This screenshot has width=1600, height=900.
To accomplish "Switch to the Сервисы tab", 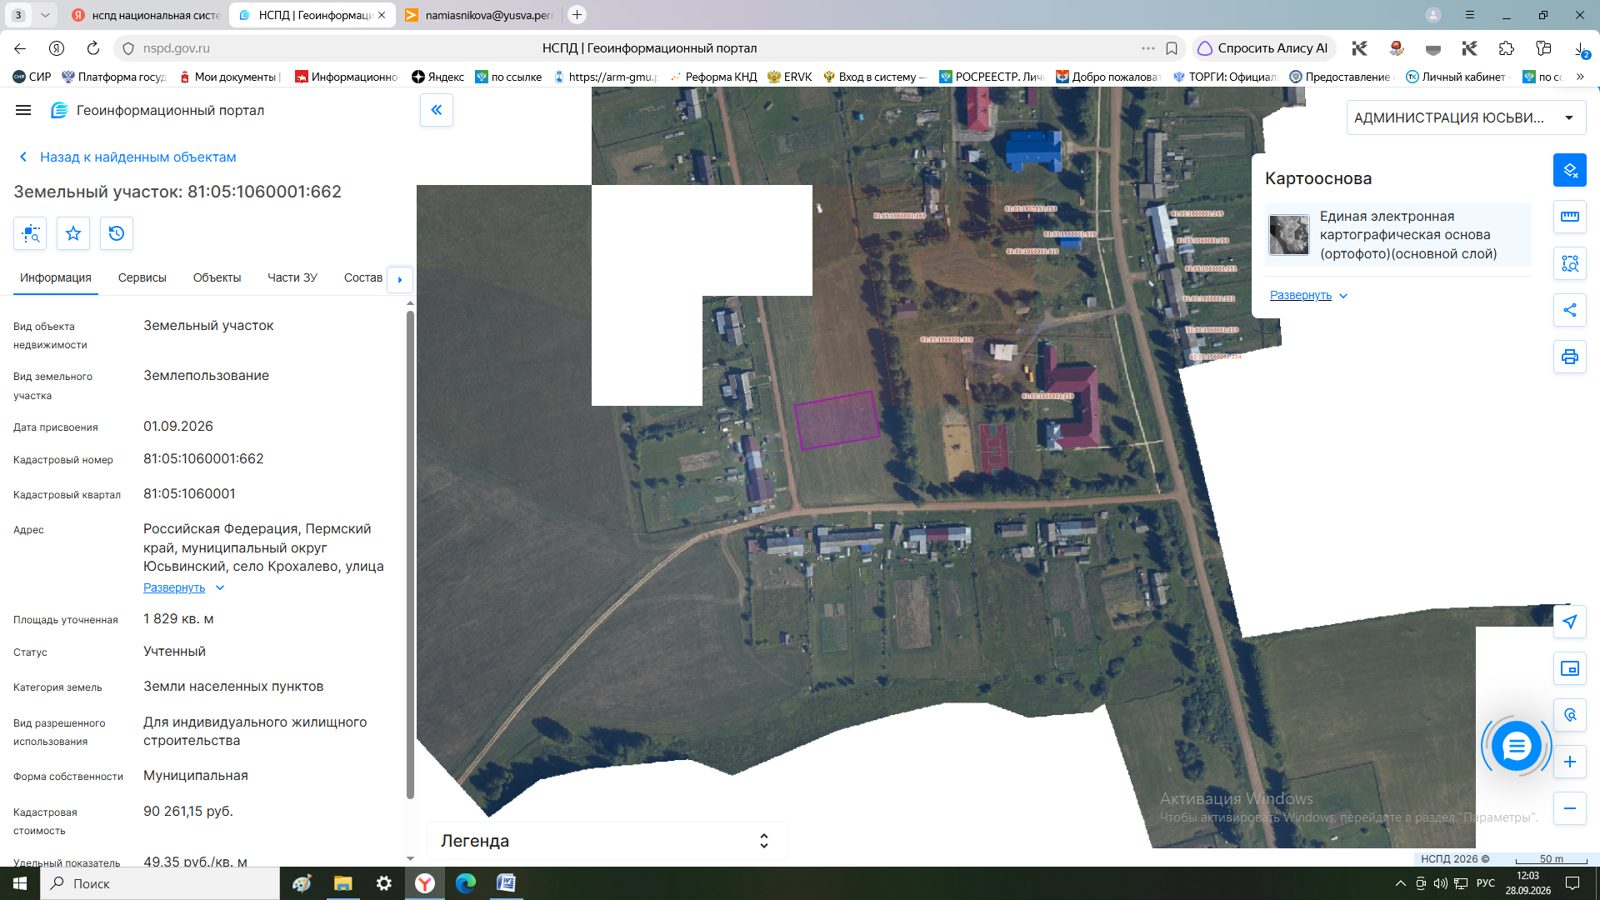I will coord(142,278).
